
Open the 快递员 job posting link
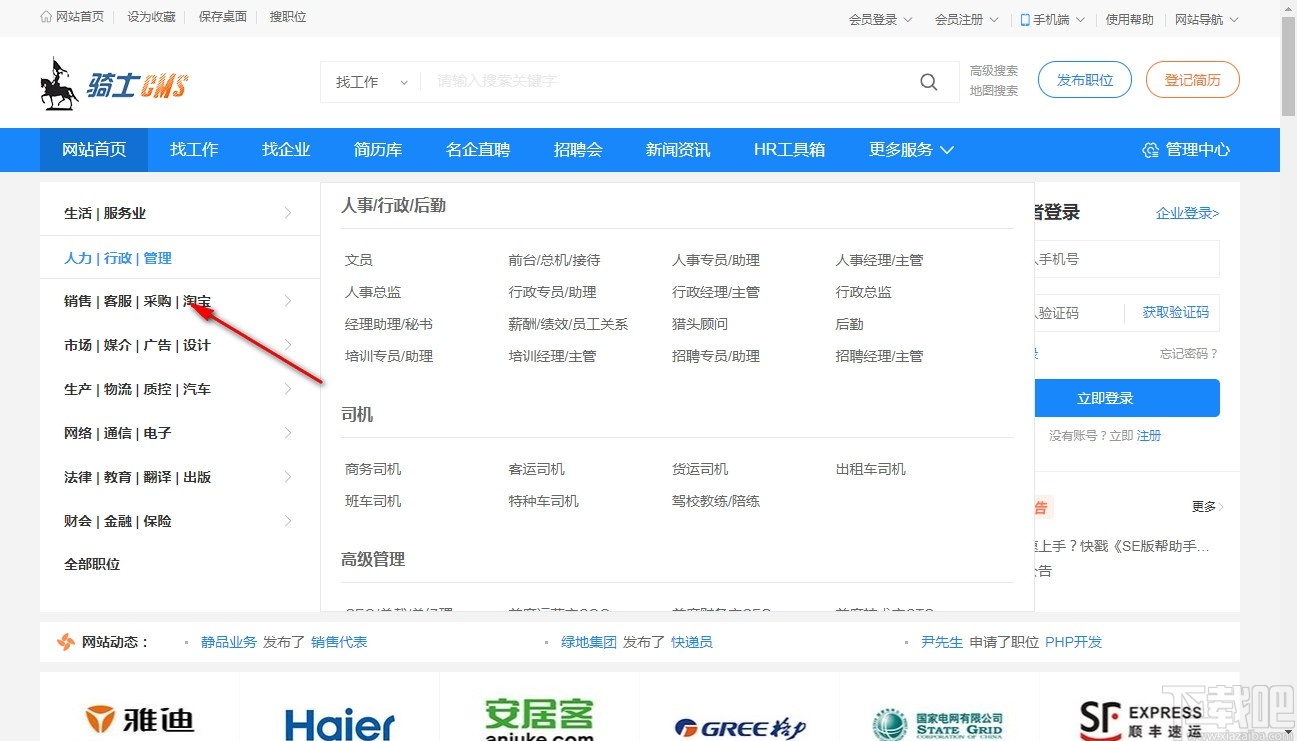692,642
